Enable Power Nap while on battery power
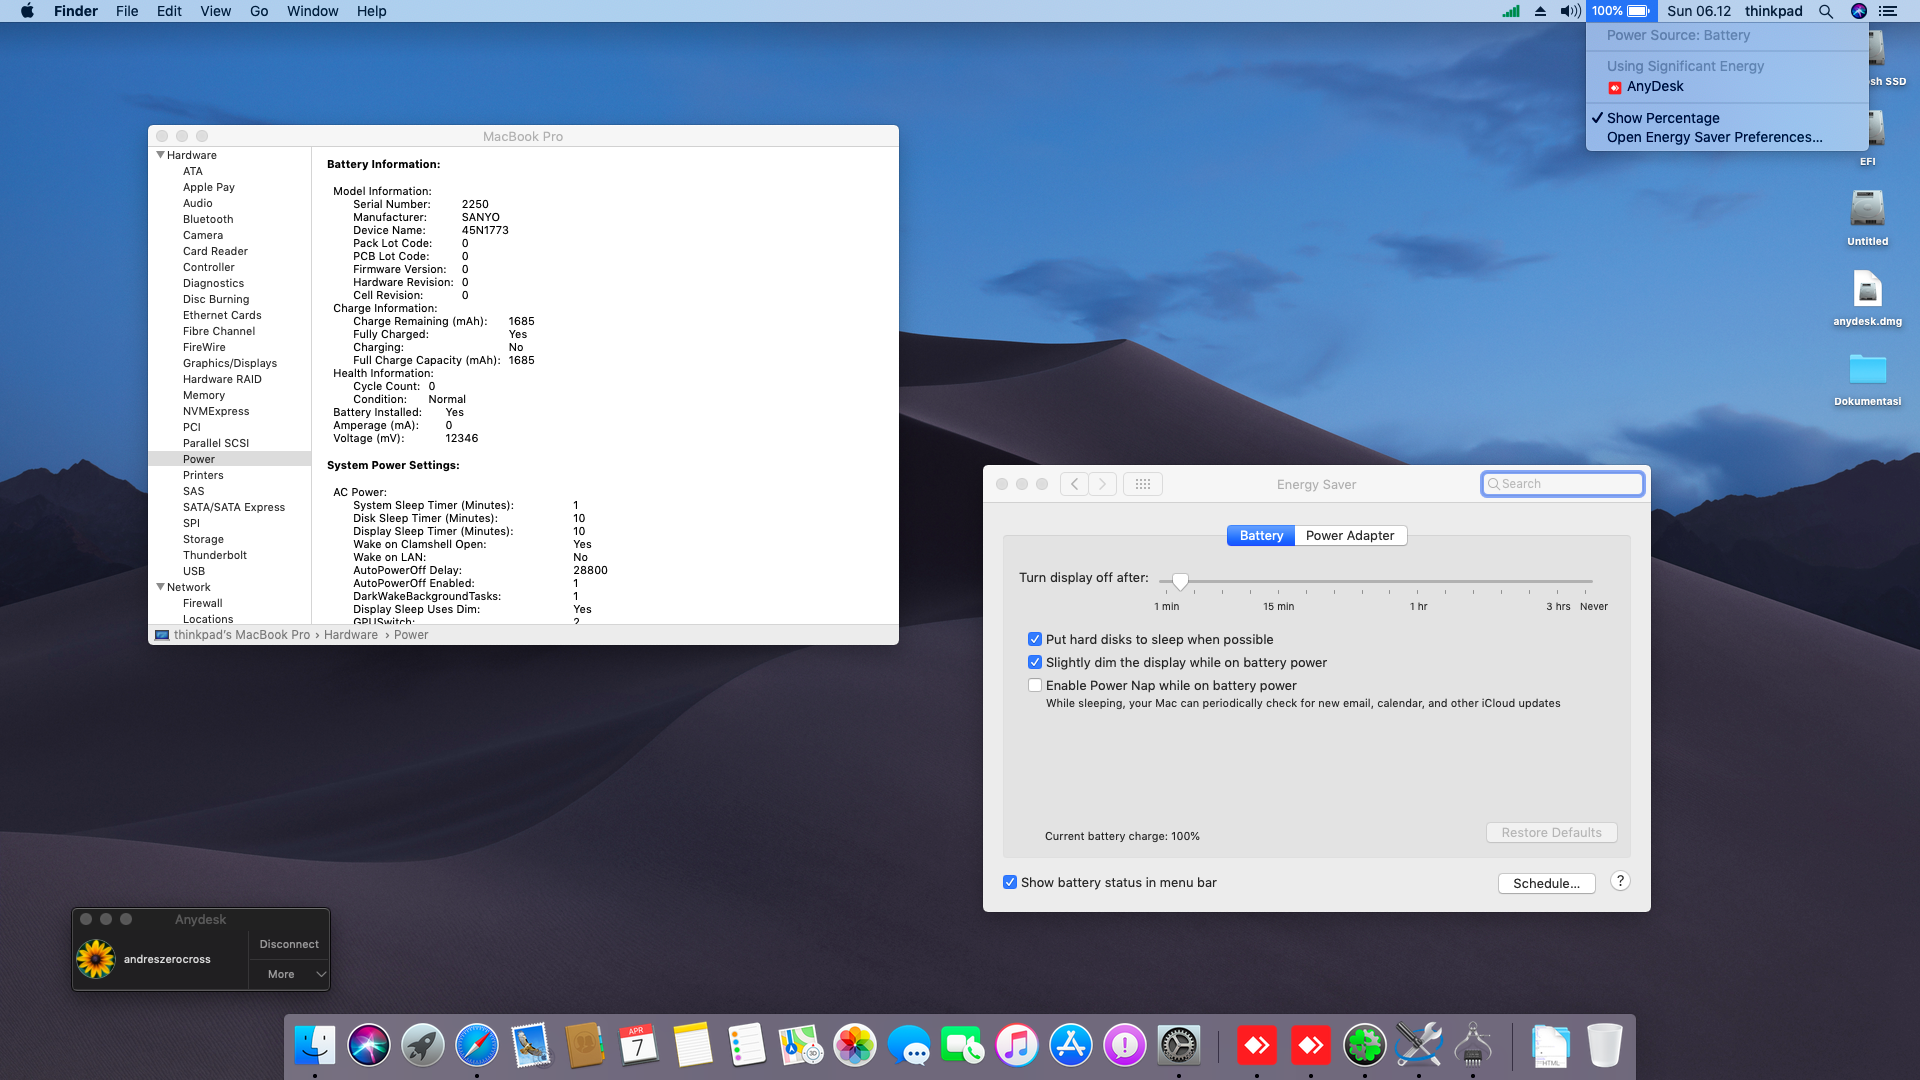 pos(1035,685)
